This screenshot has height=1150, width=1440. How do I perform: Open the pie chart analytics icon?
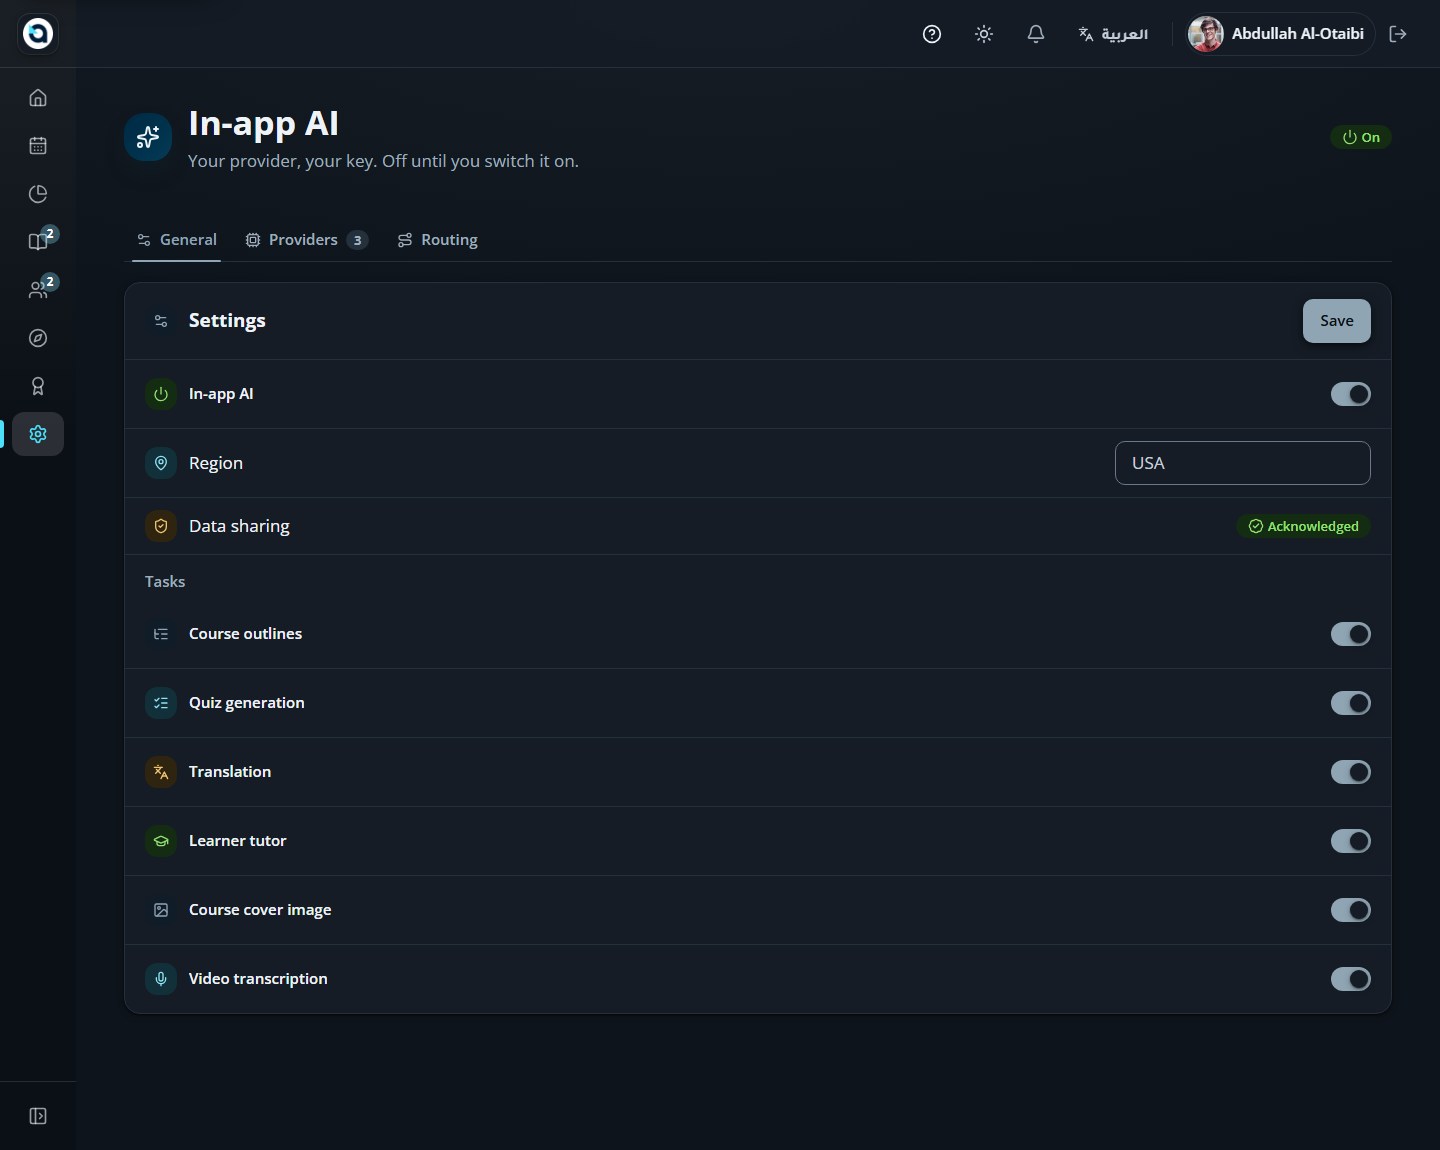[x=38, y=194]
